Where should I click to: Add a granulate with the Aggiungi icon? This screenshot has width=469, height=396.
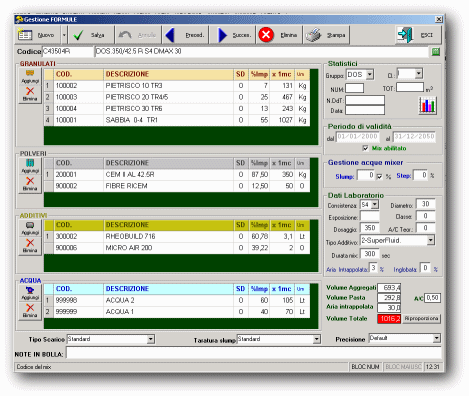point(30,76)
